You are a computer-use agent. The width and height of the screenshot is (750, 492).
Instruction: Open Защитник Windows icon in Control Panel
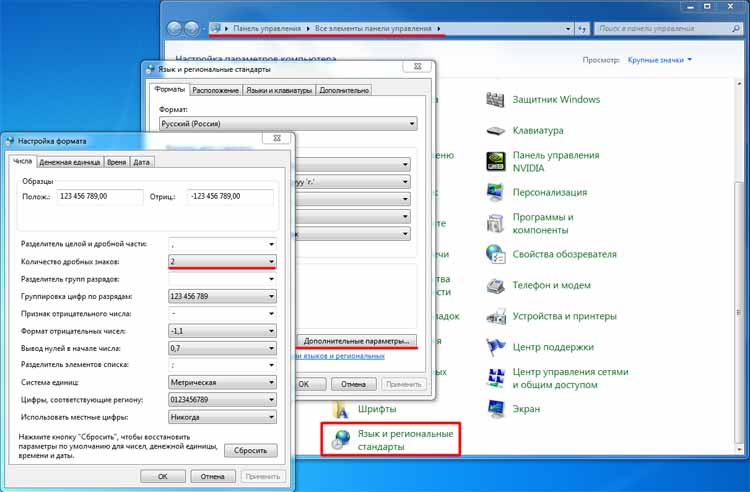[495, 99]
